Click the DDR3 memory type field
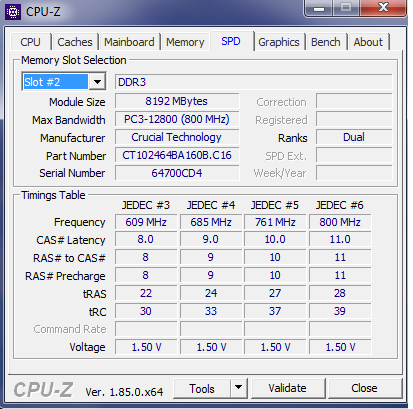This screenshot has height=409, width=413. pyautogui.click(x=253, y=82)
